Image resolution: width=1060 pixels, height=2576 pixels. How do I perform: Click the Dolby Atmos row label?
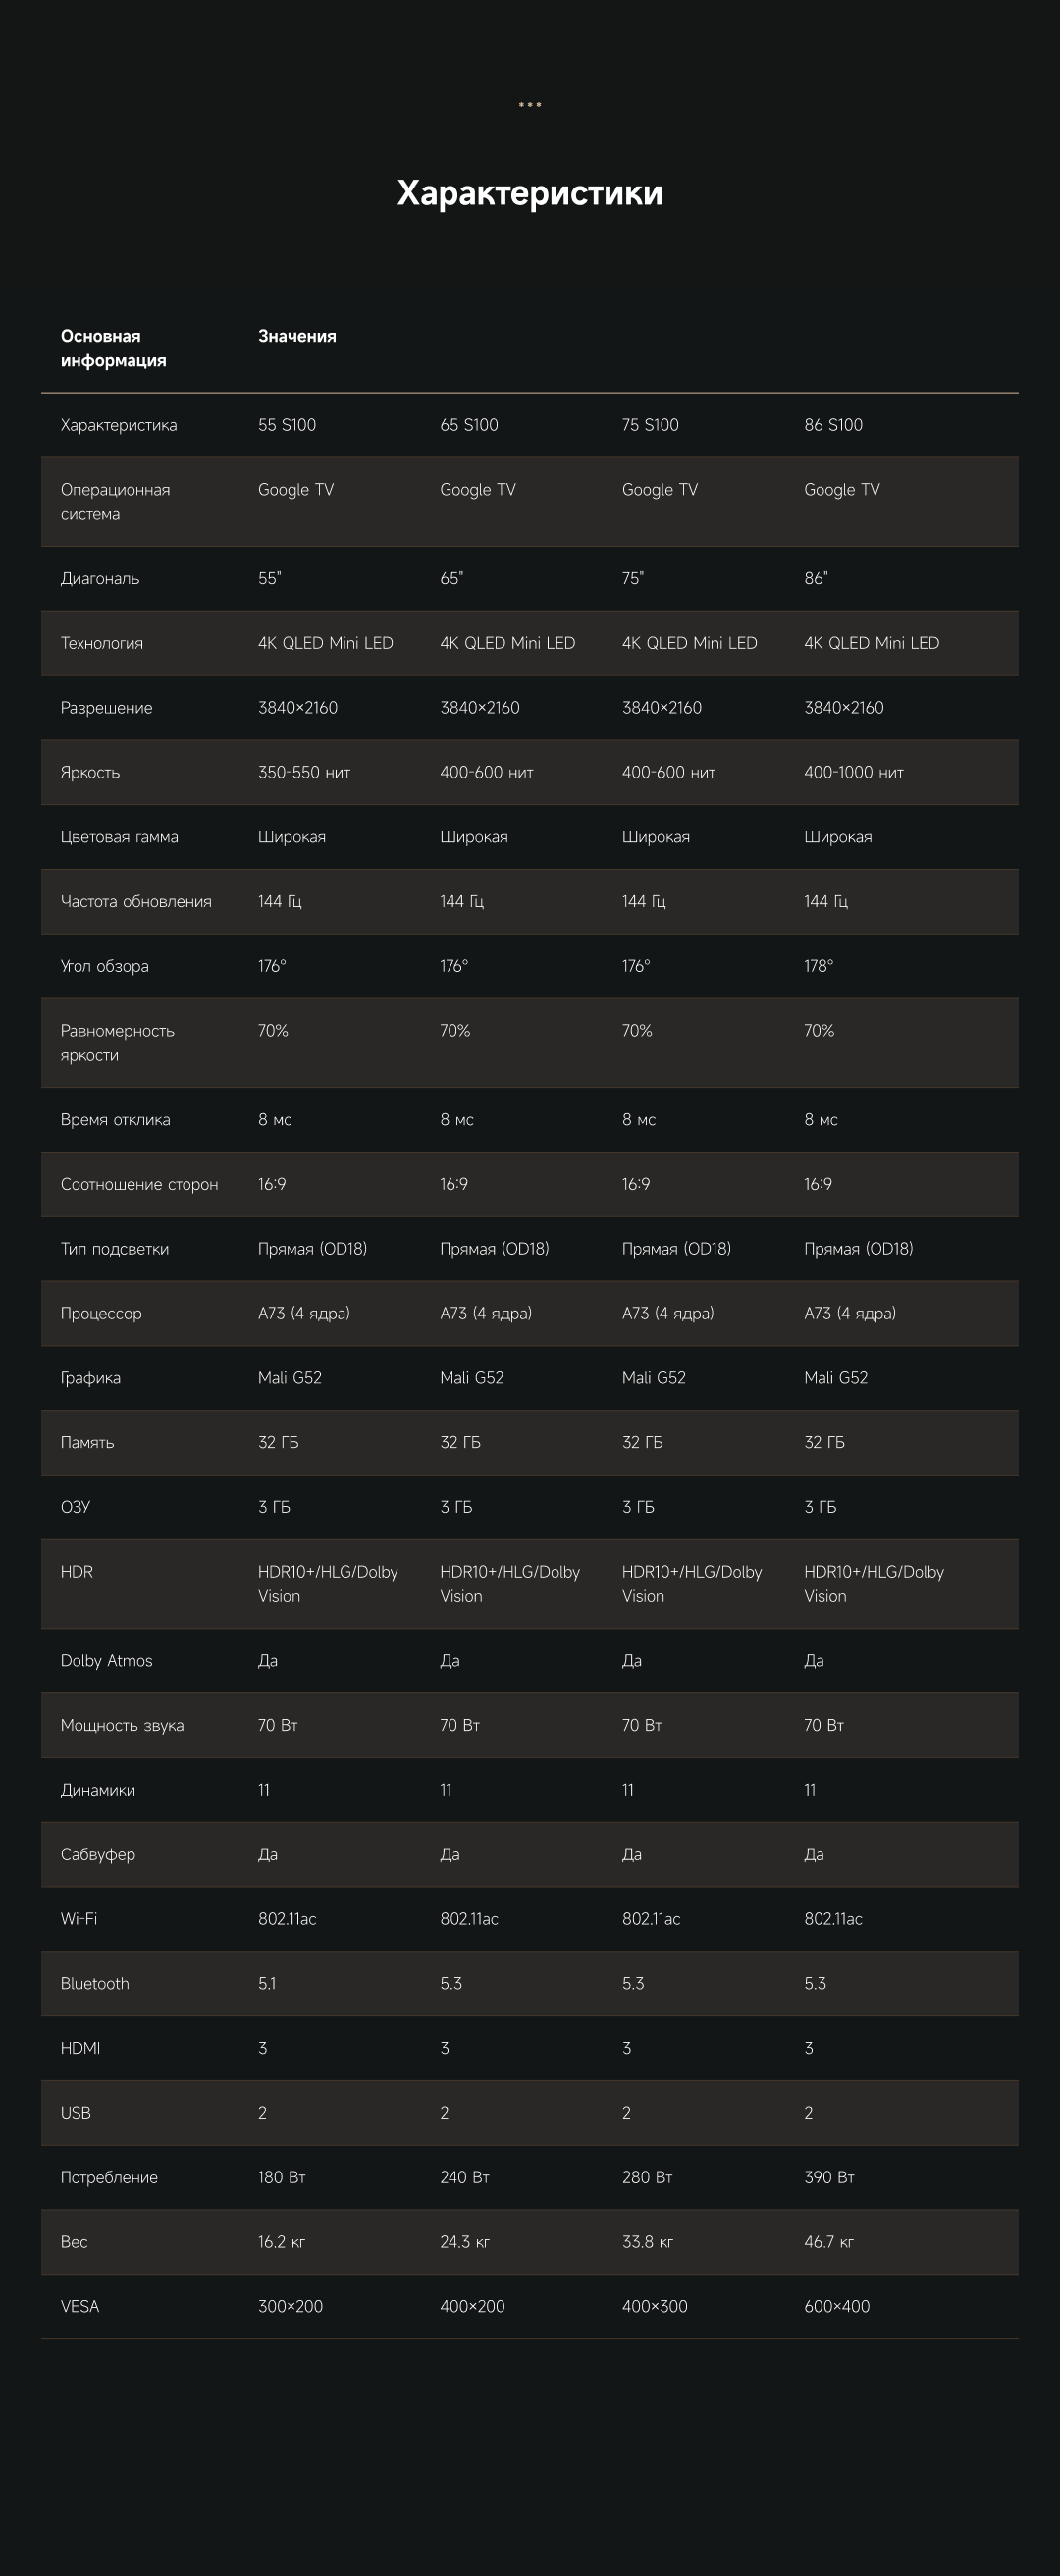point(106,1661)
